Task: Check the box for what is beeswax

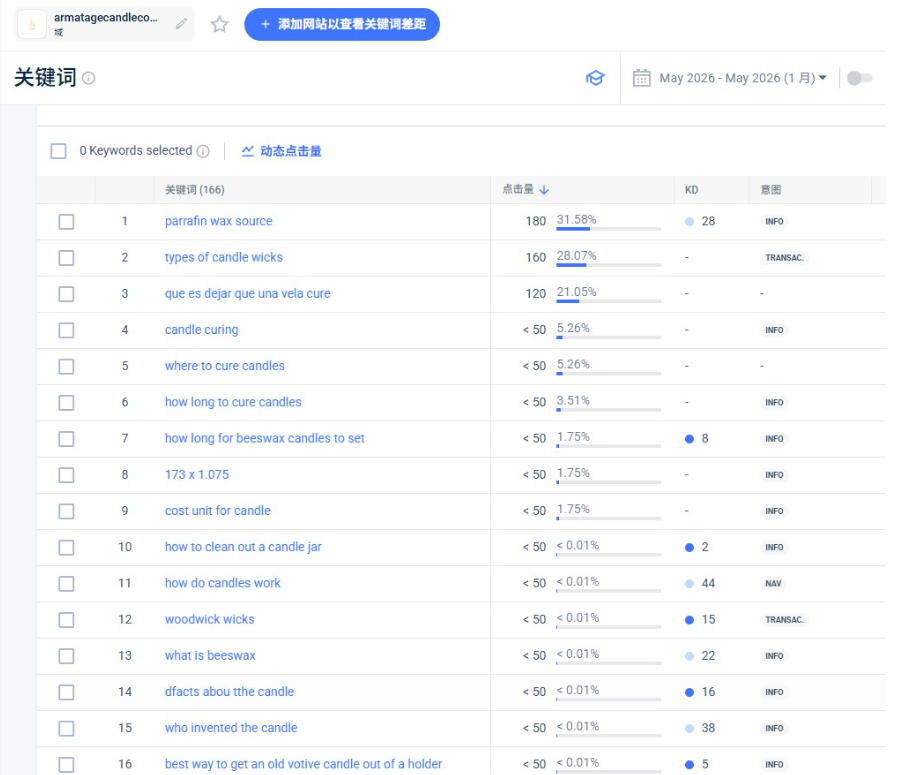Action: (x=66, y=656)
